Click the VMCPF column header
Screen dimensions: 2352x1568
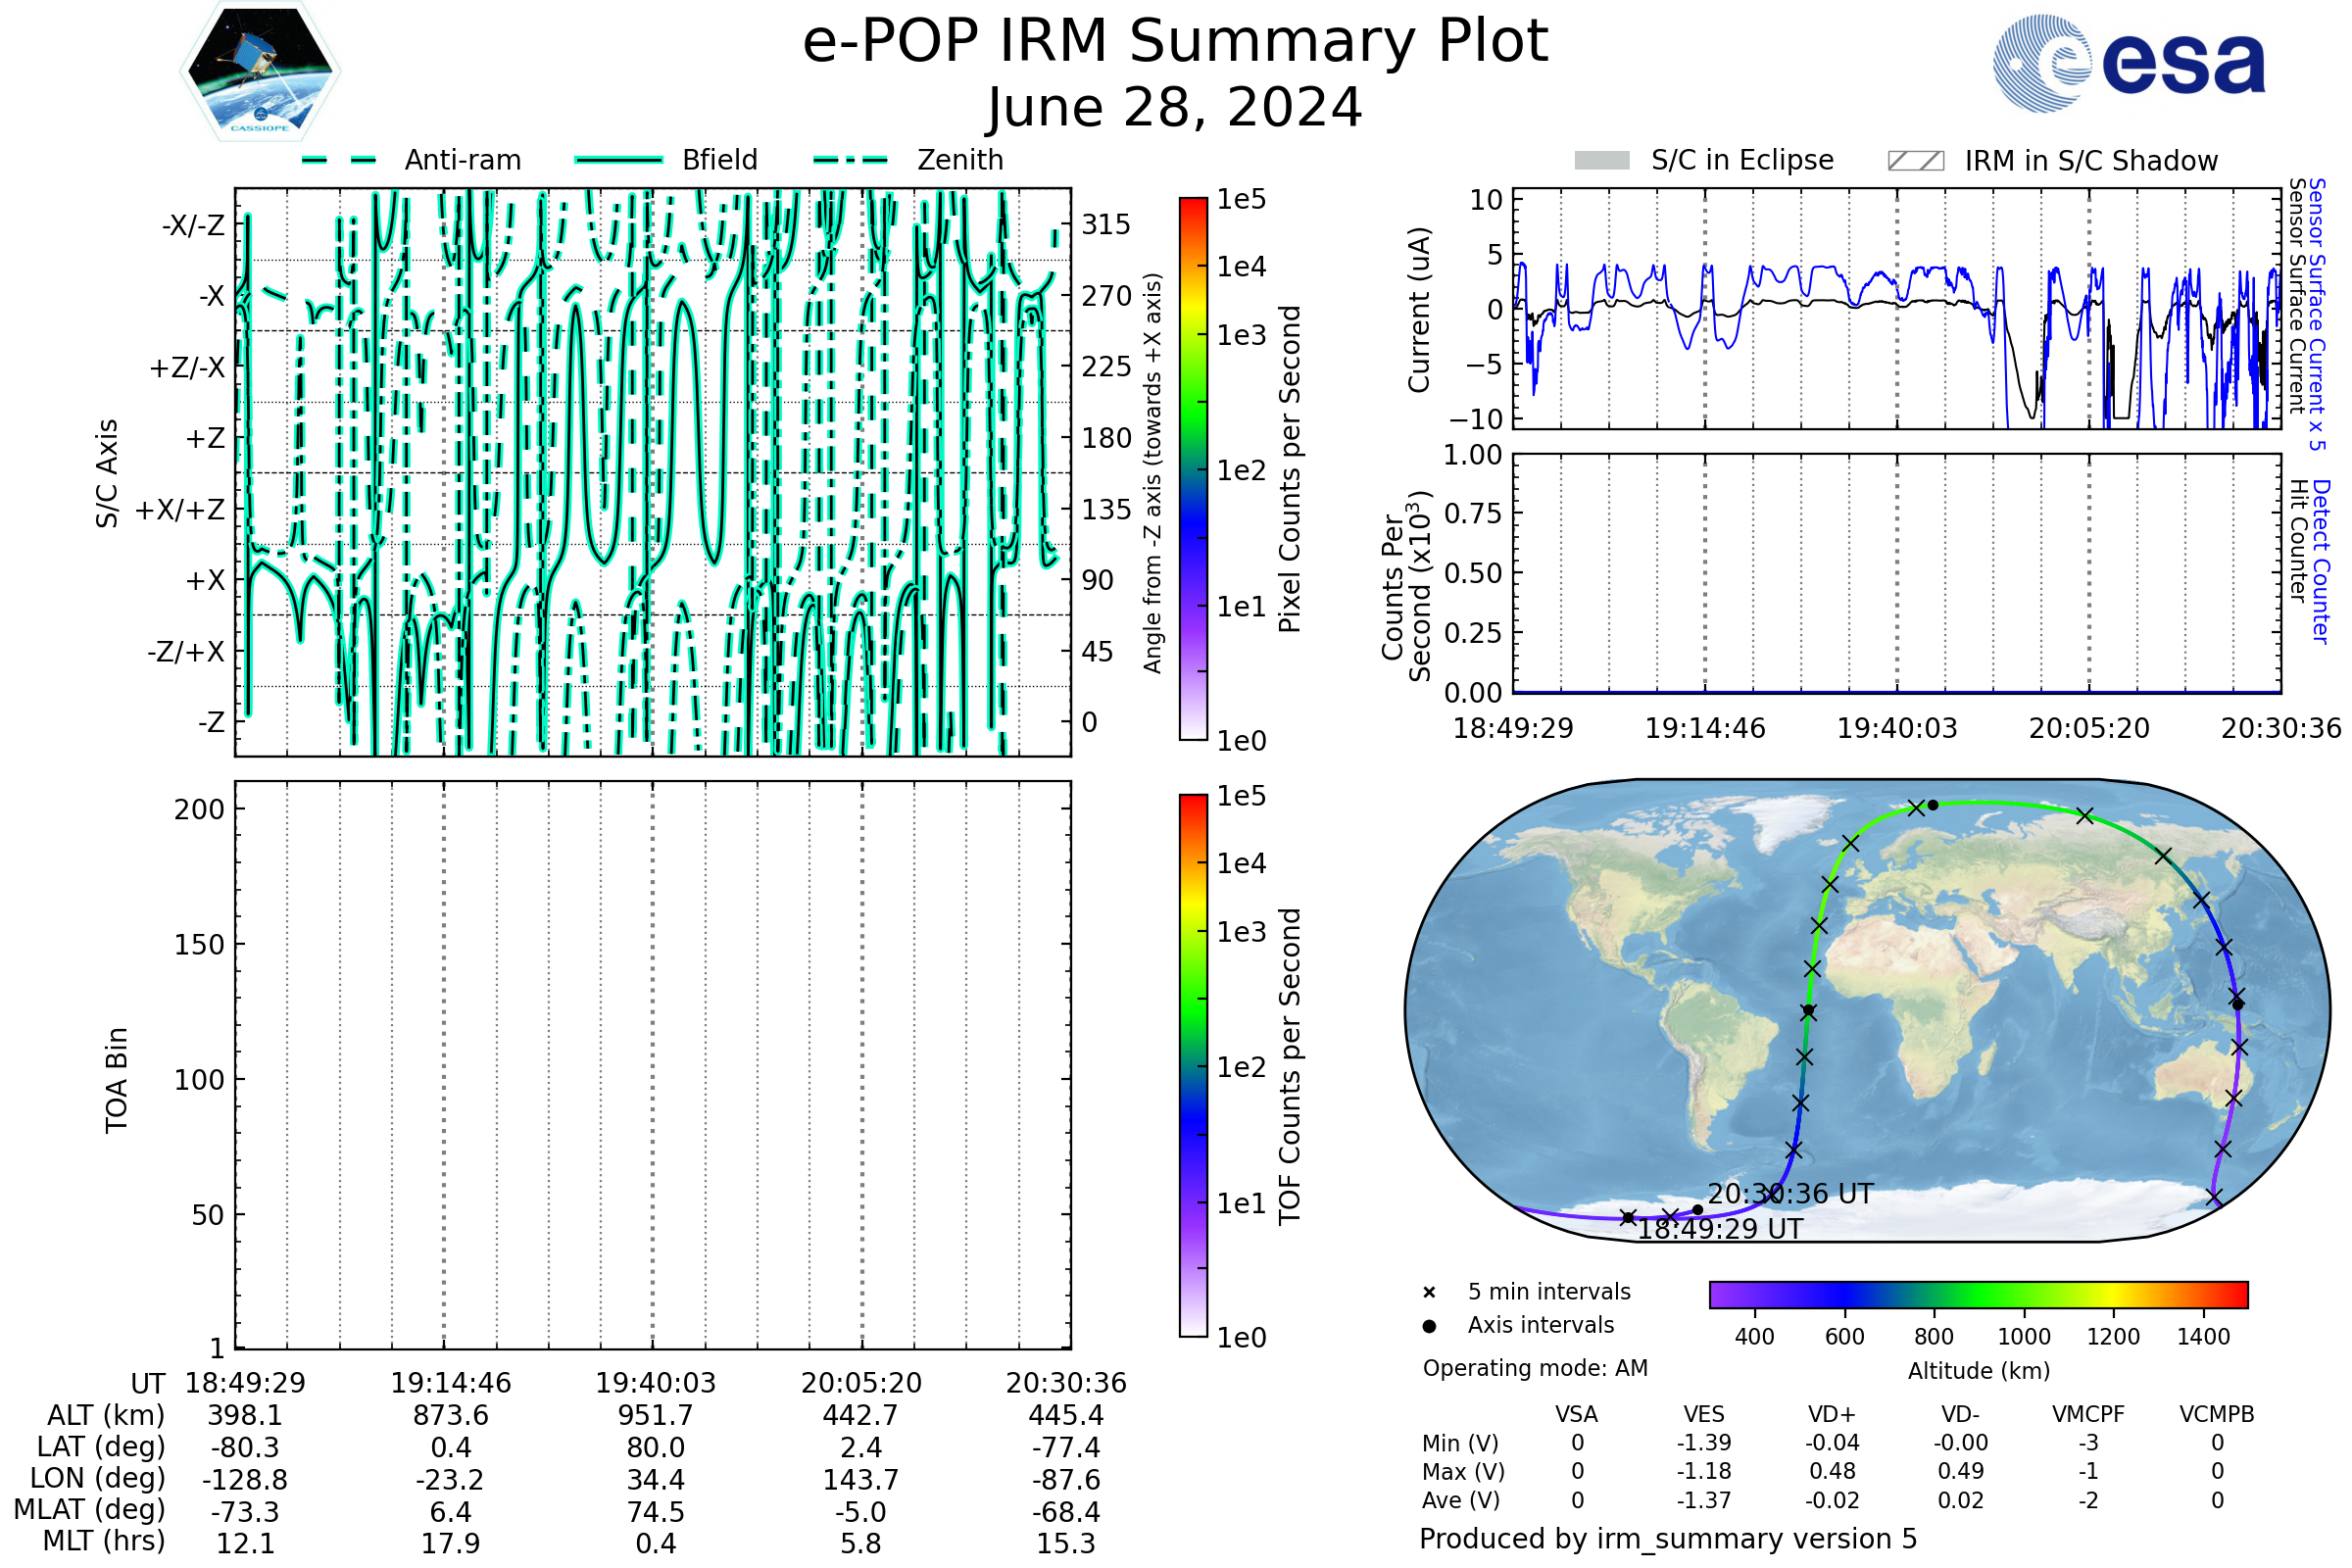coord(2088,1415)
